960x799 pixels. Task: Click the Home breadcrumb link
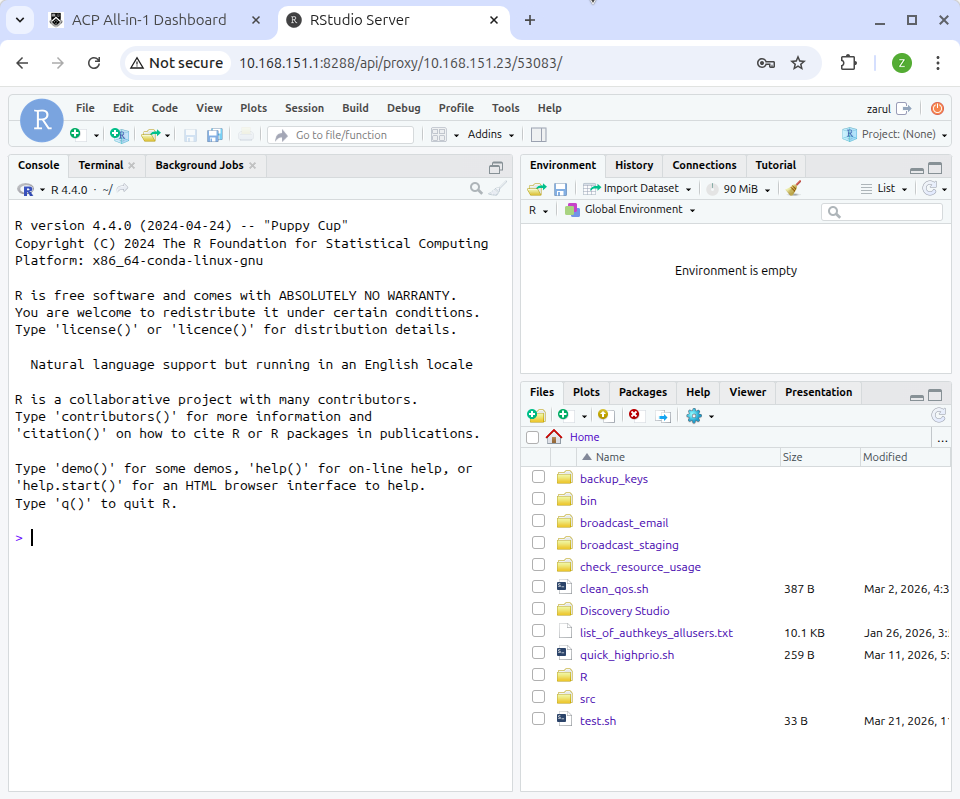(x=584, y=437)
